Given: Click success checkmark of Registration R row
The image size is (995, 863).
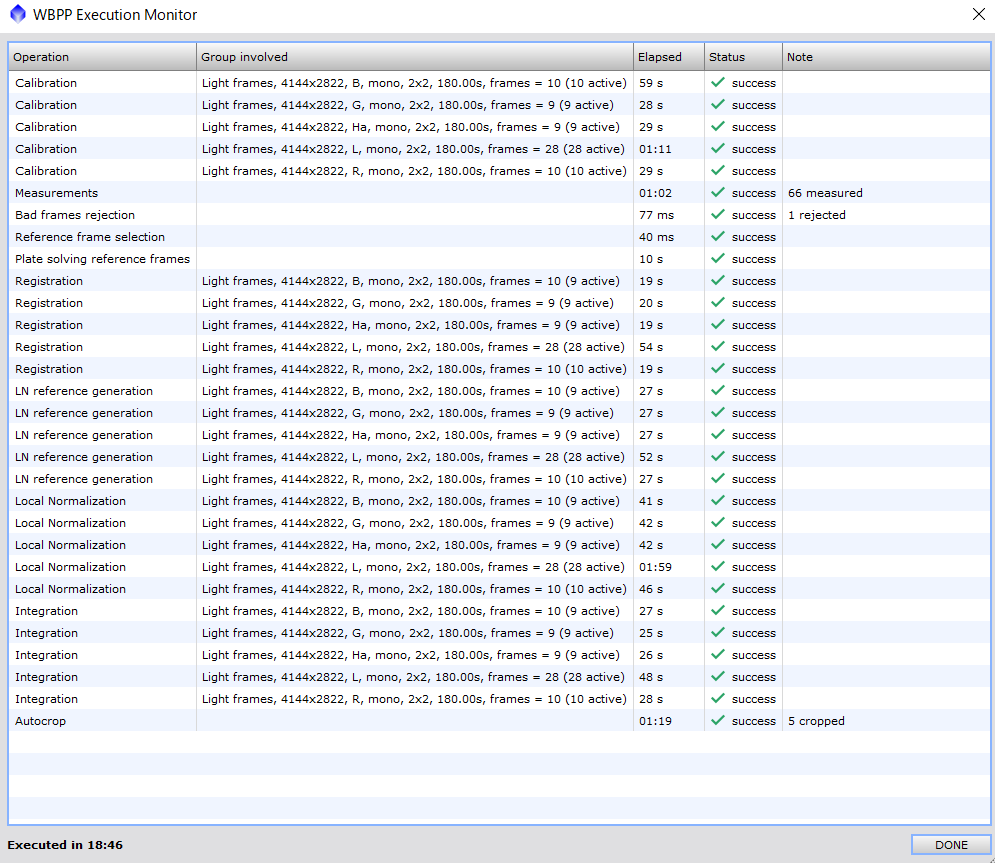Looking at the screenshot, I should tap(718, 368).
